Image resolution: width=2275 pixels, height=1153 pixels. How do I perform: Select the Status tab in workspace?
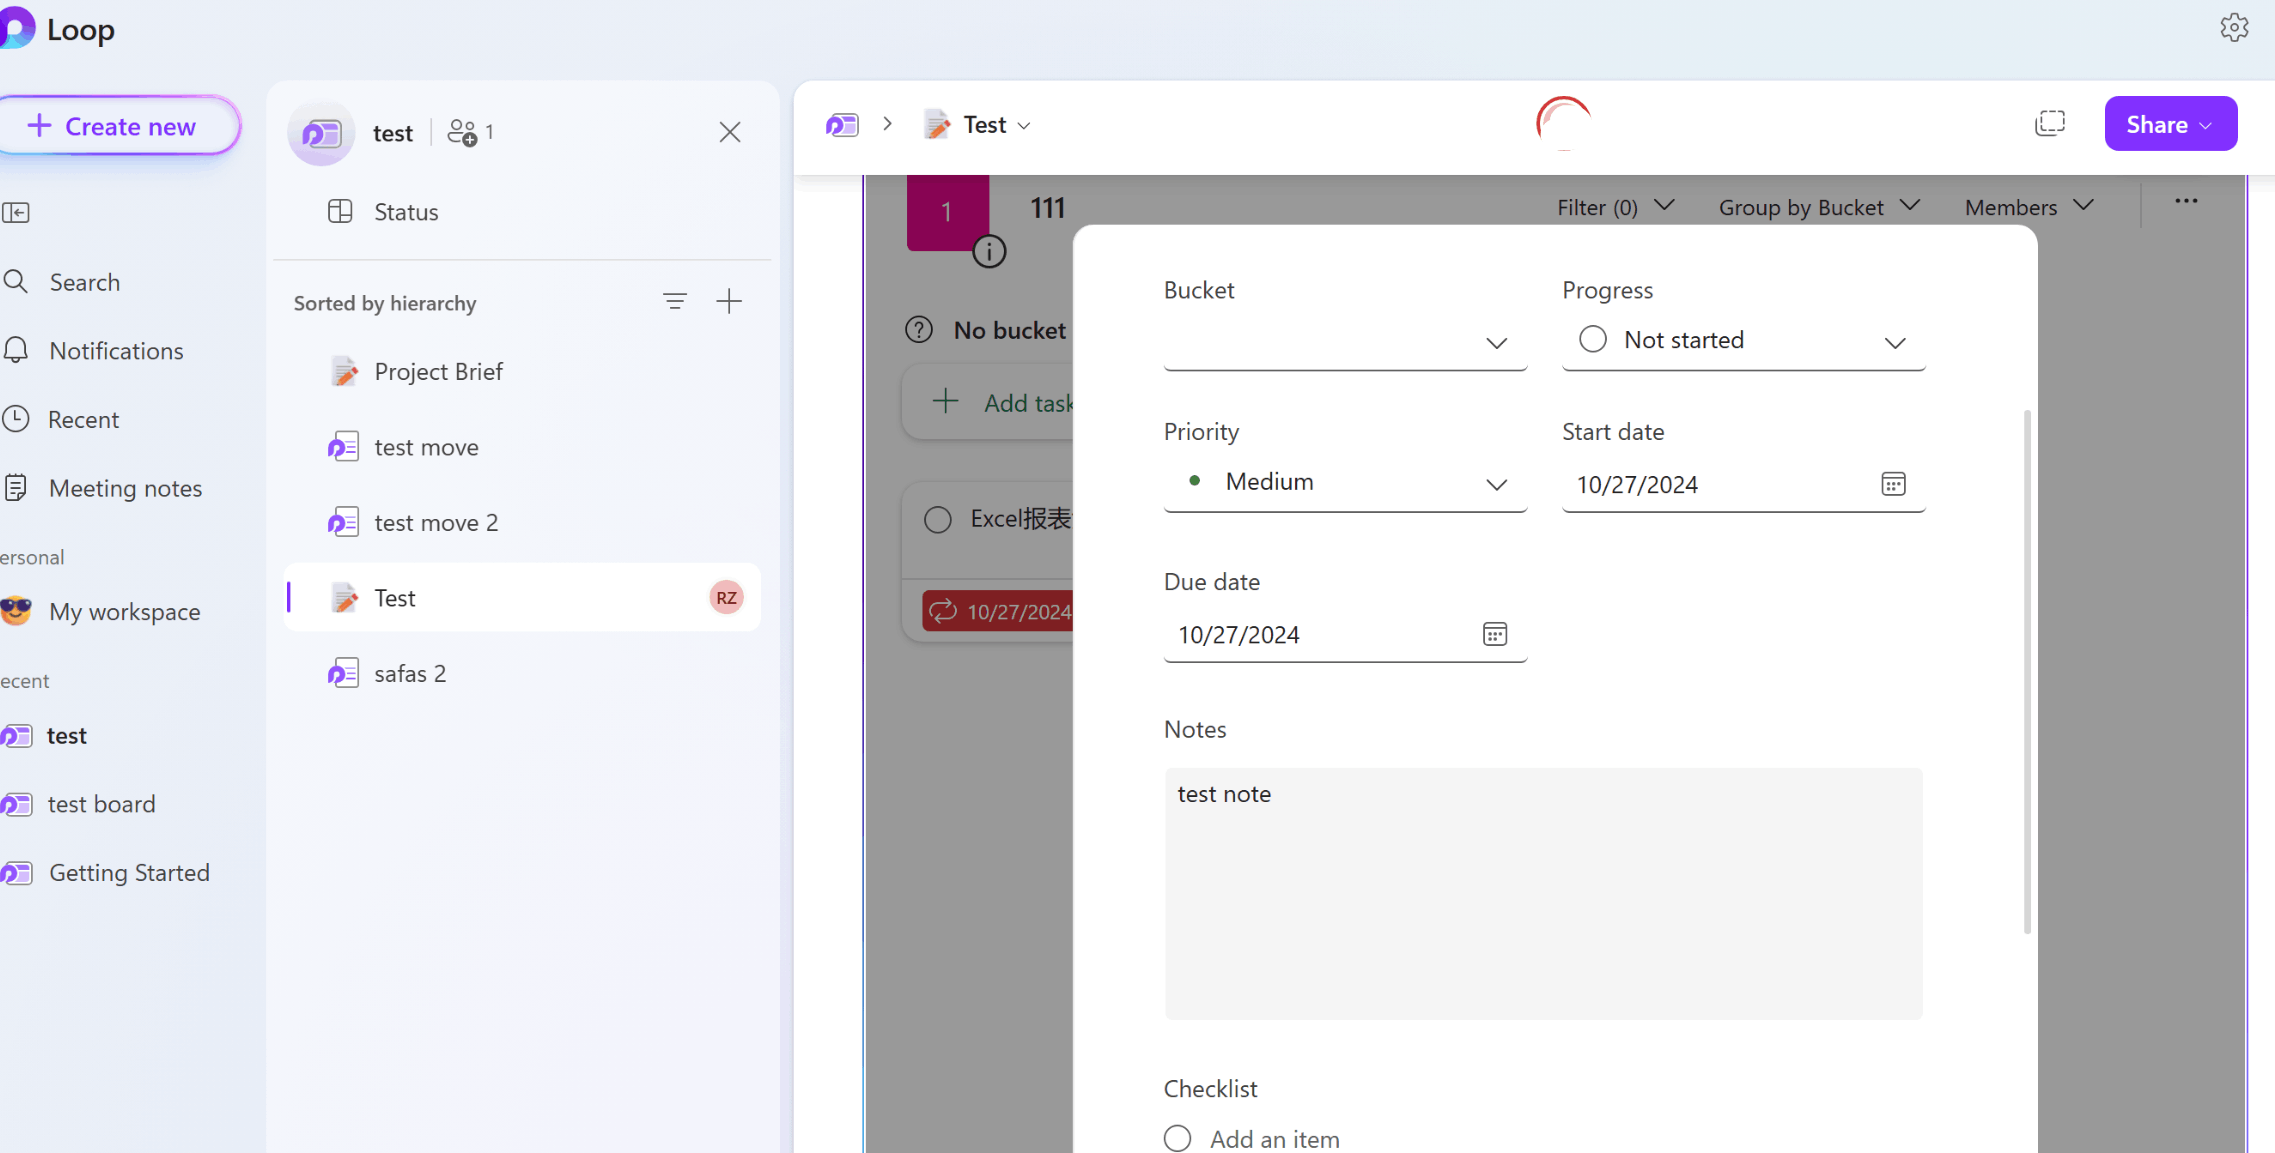click(405, 212)
